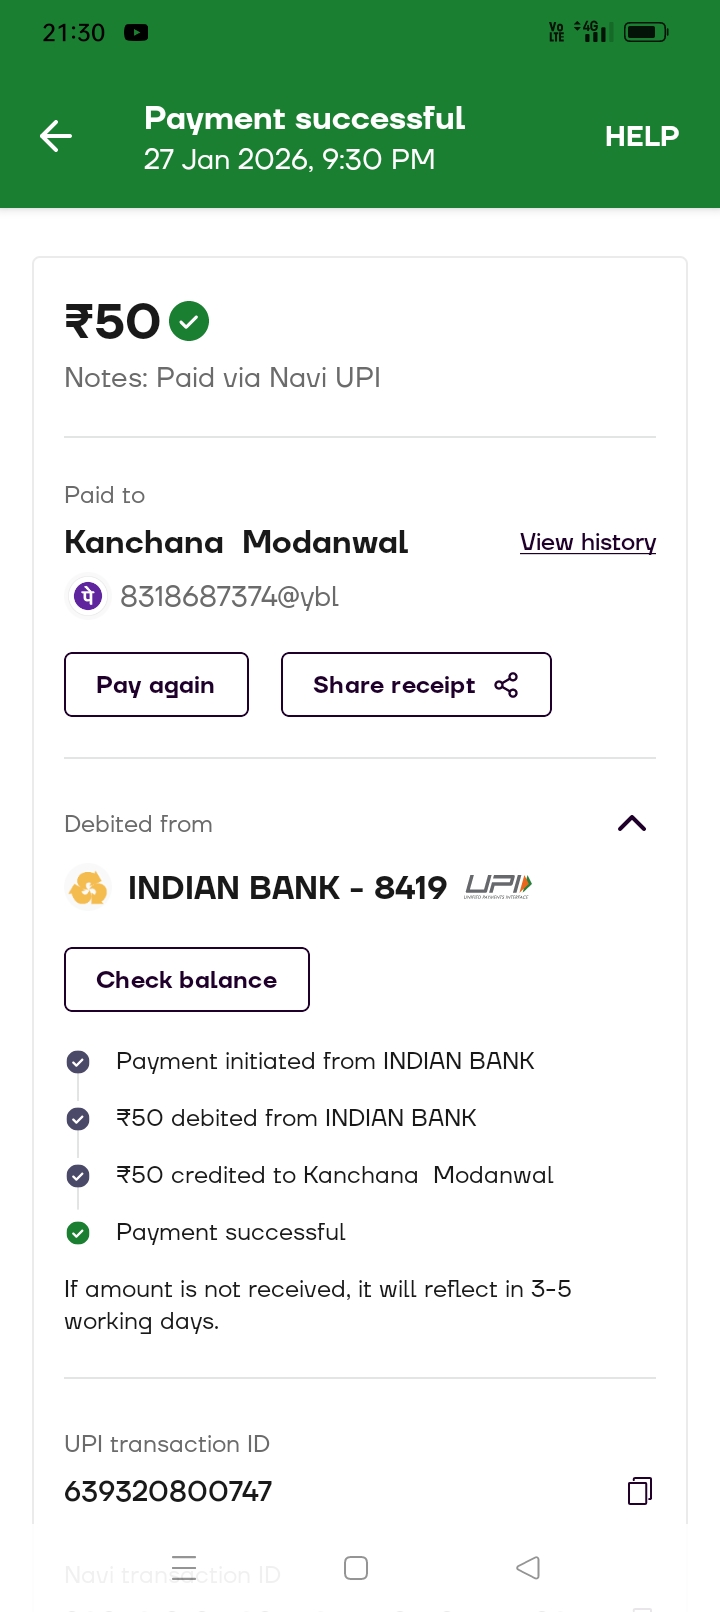Open Android recent apps menu button
Viewport: 720px width, 1612px height.
pos(184,1567)
